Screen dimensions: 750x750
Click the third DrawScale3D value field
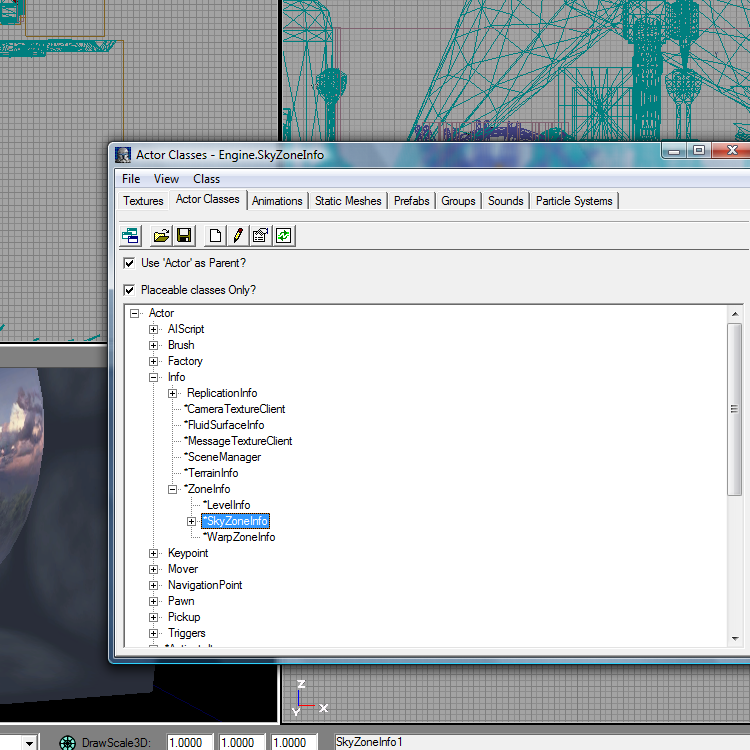point(293,742)
